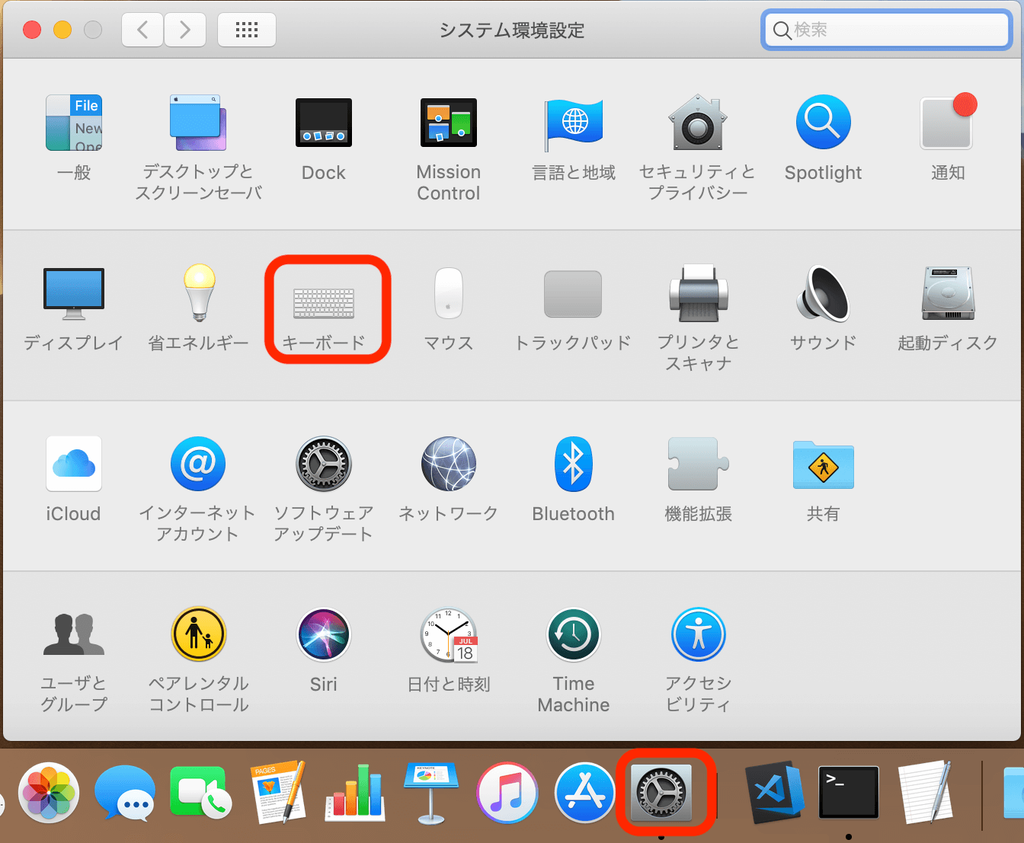Go back to the previous preferences page
This screenshot has height=843, width=1024.
tap(141, 29)
